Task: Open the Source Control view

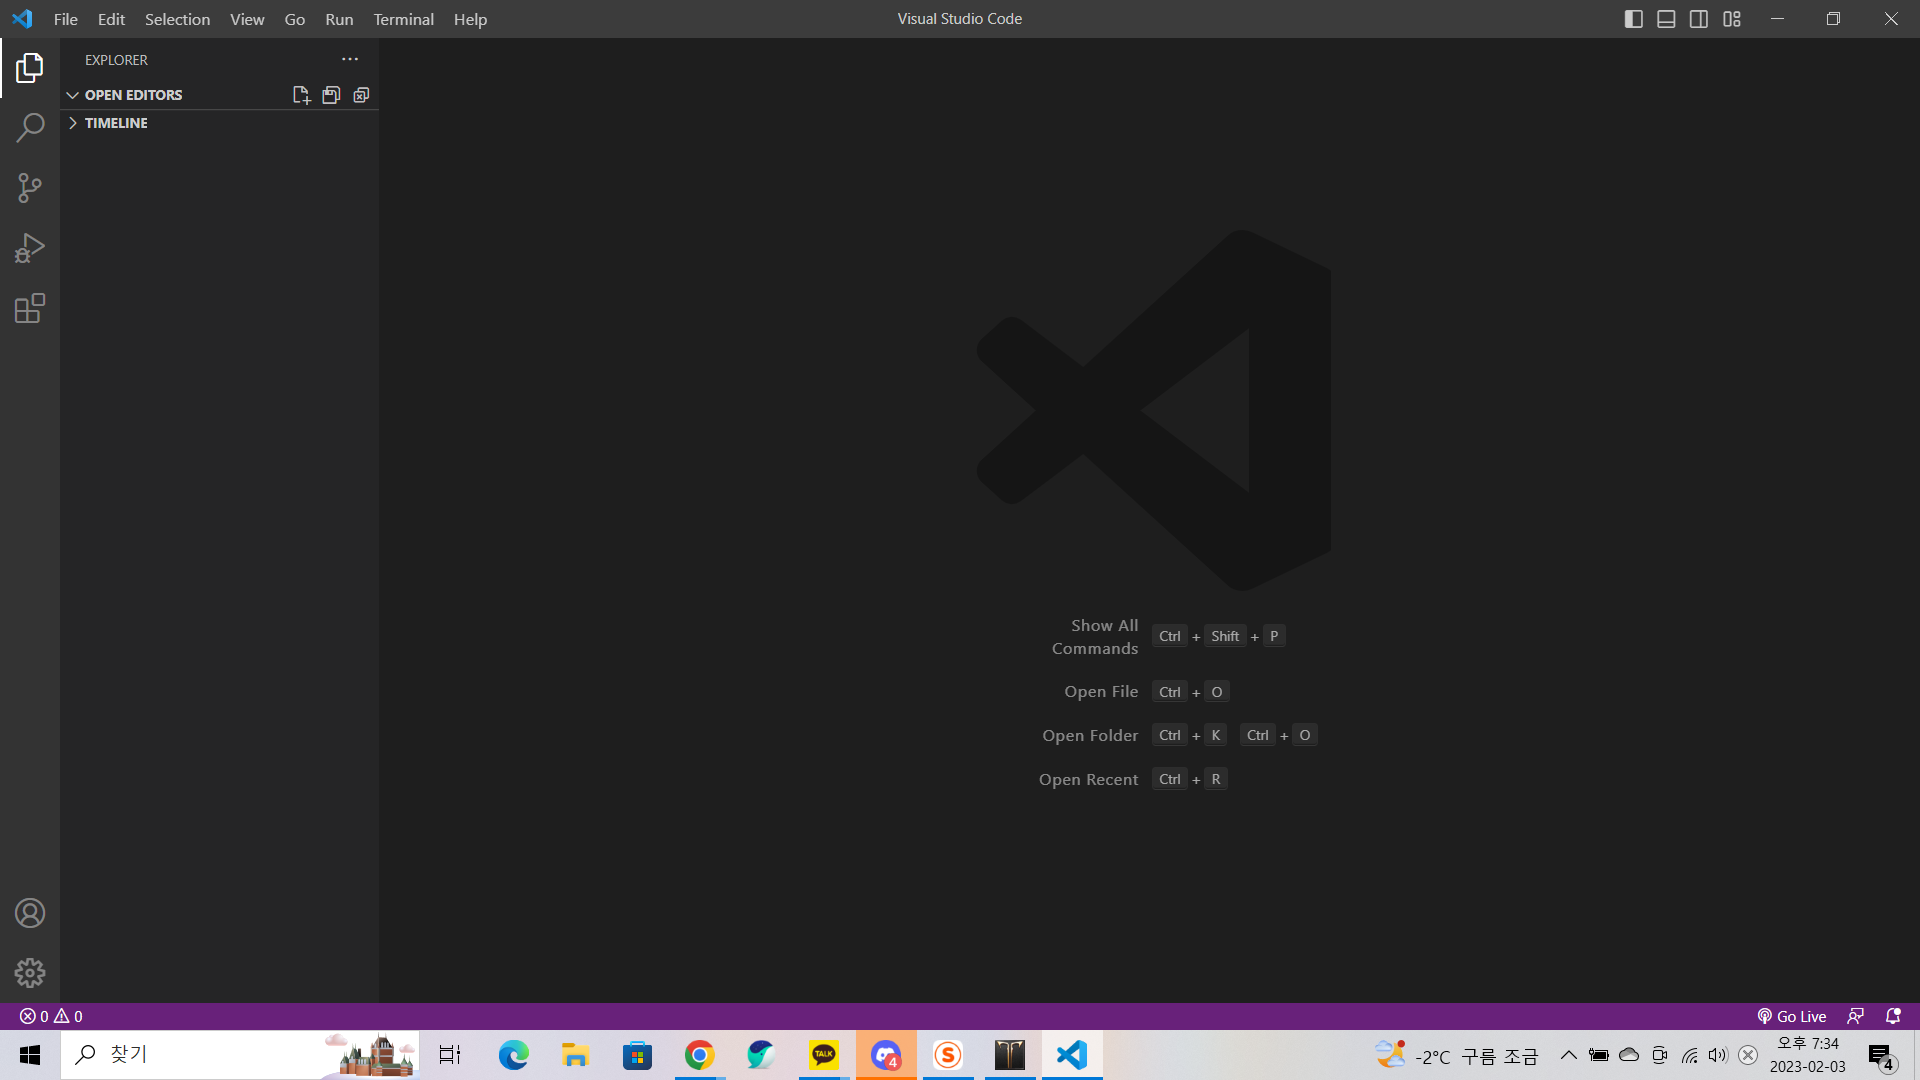Action: point(30,188)
